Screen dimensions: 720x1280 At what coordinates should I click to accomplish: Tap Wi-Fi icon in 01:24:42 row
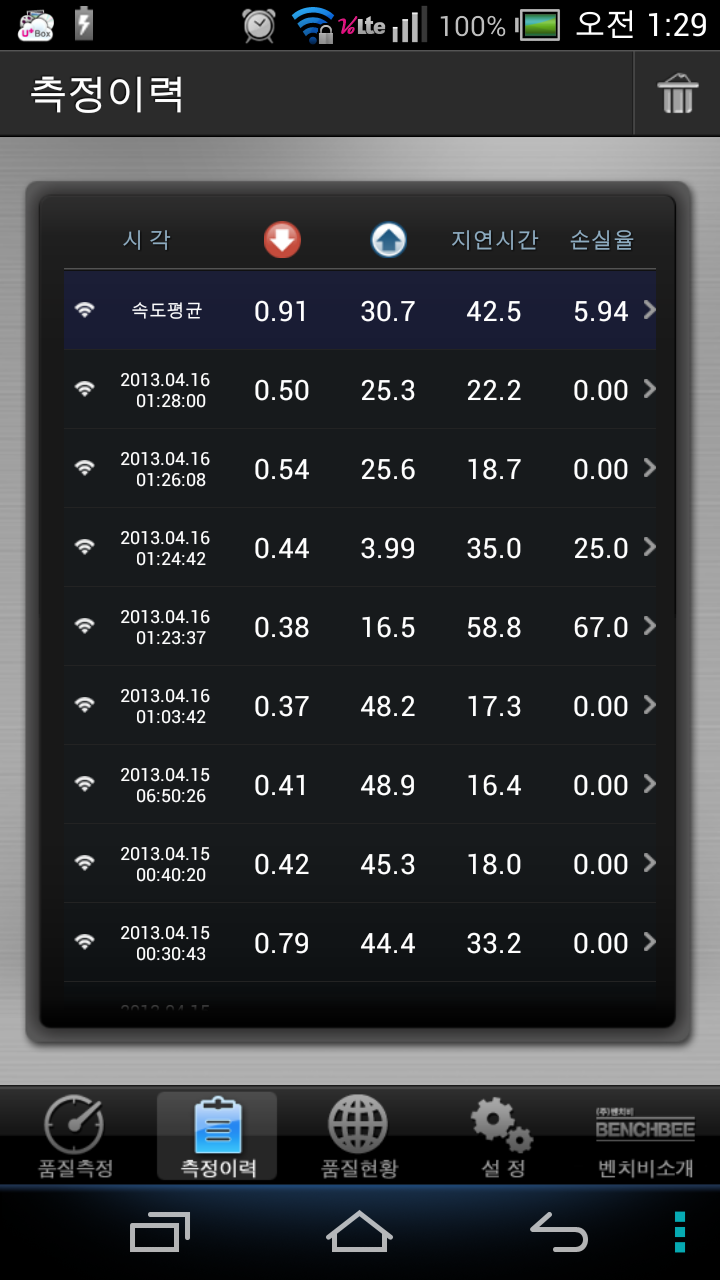click(85, 547)
